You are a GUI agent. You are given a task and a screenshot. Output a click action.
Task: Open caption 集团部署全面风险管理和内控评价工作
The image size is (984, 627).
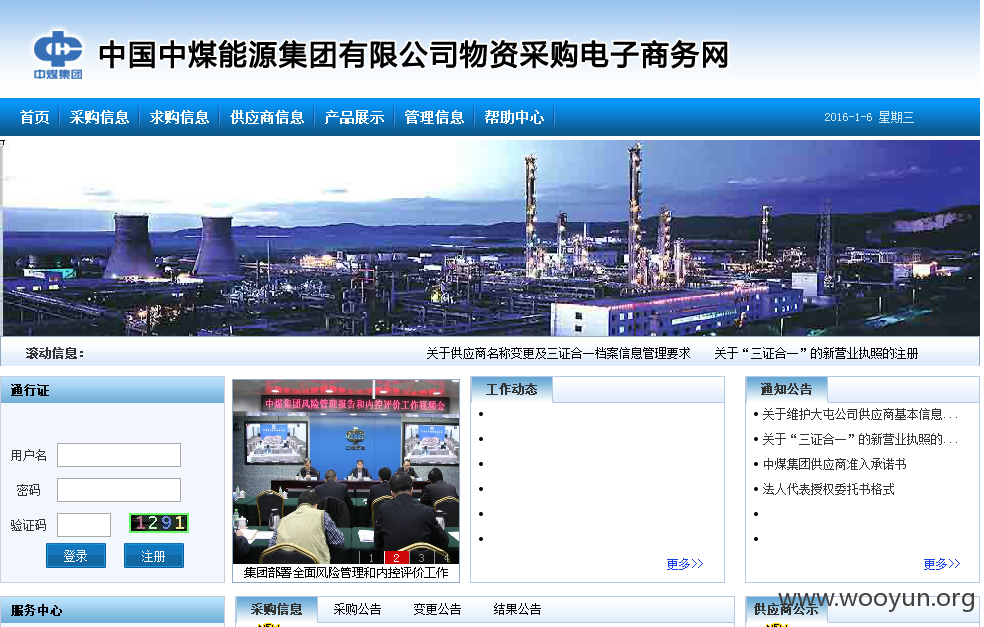tap(346, 572)
